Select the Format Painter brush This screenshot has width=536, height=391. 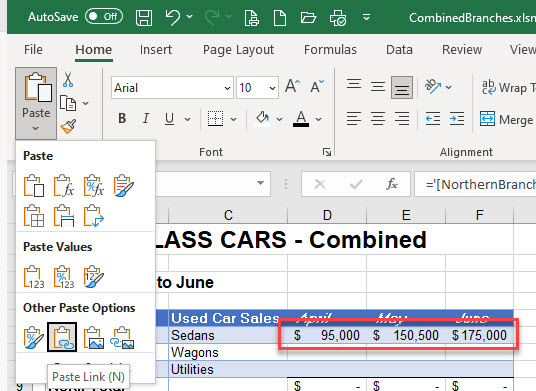[68, 126]
